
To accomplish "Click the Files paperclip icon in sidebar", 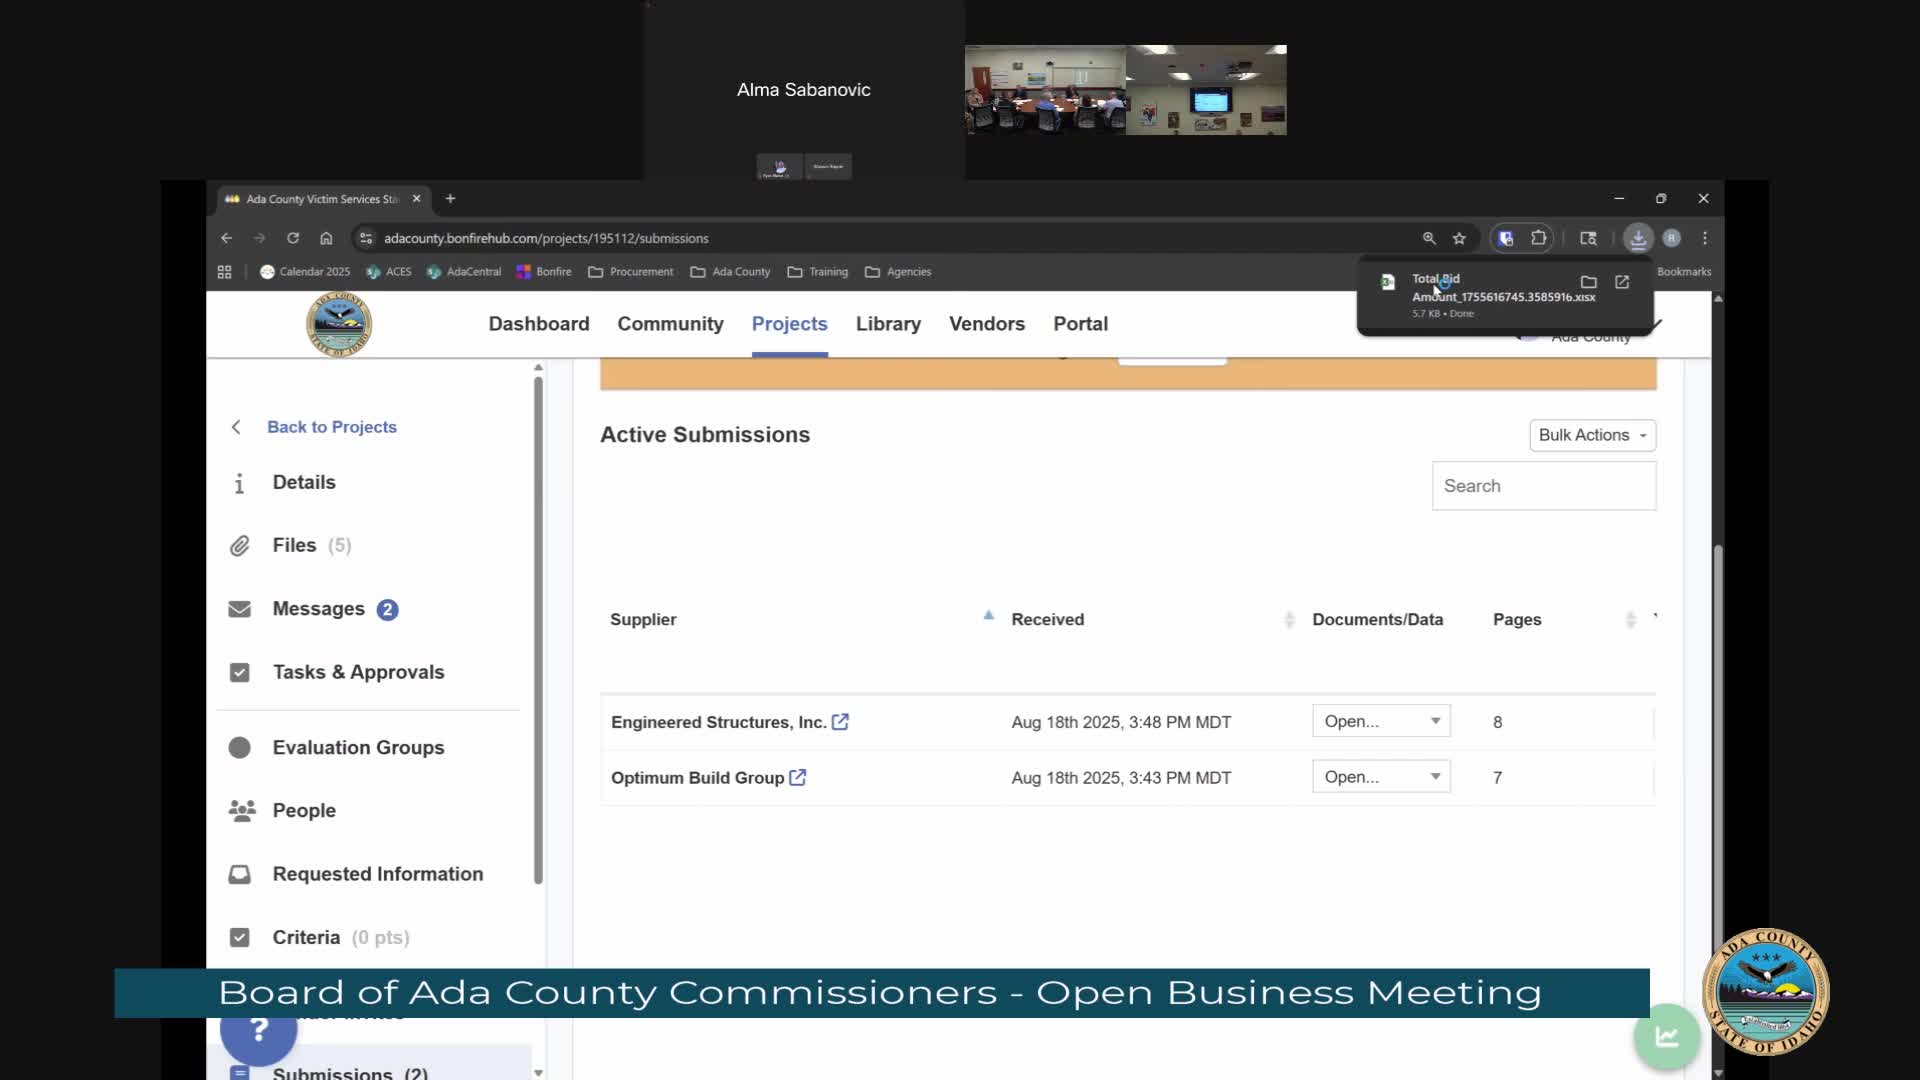I will point(240,545).
